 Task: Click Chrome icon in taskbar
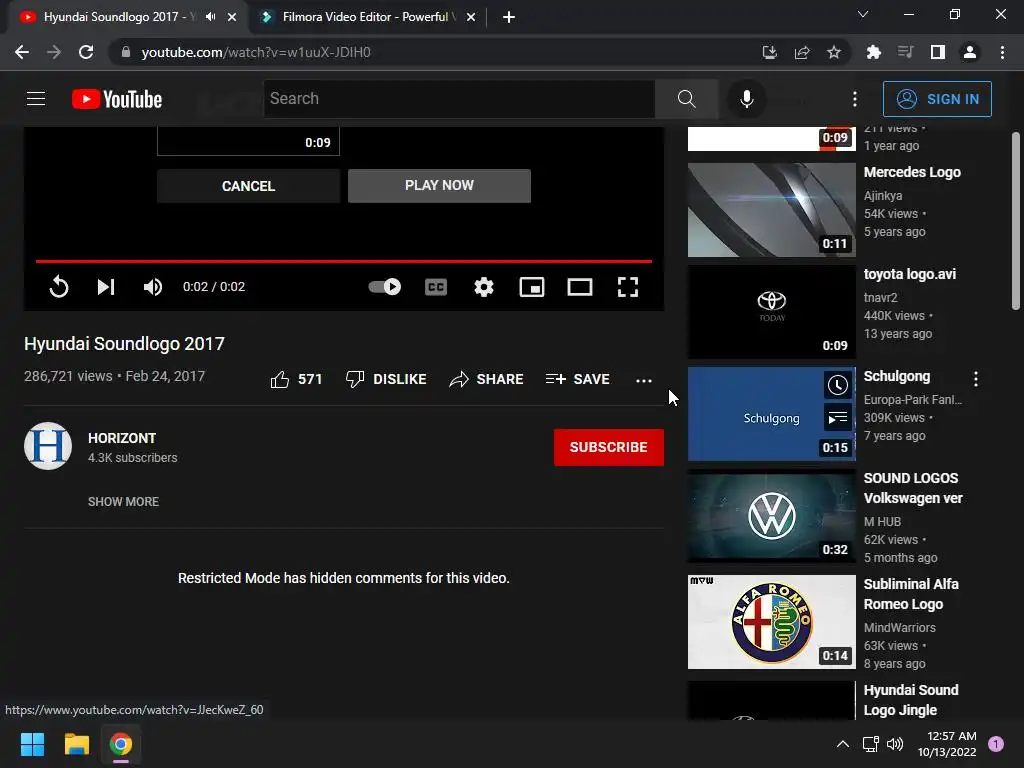click(x=121, y=744)
